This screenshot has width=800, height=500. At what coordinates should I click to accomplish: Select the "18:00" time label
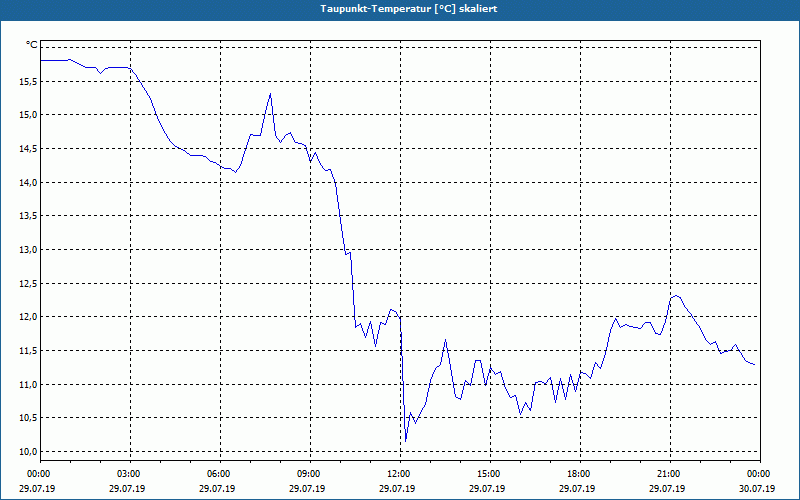580,474
